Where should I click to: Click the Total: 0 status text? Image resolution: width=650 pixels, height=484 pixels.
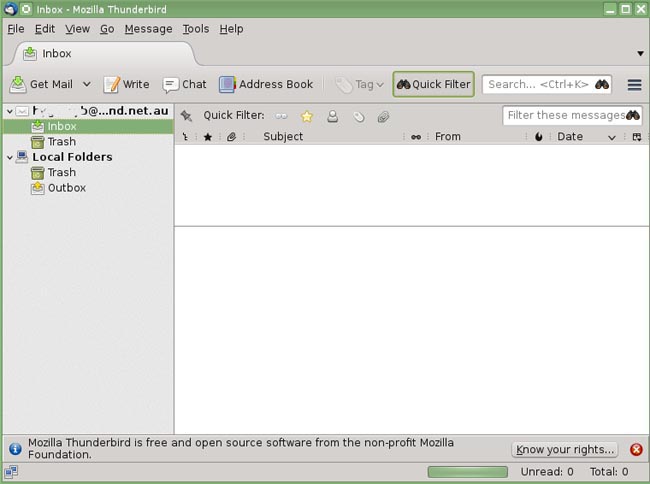click(x=609, y=472)
